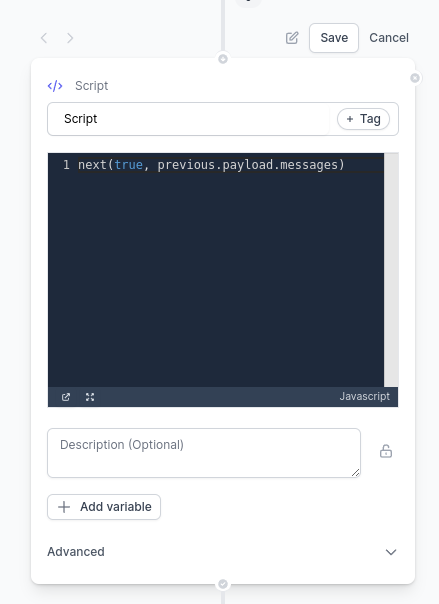Click the Advanced section label

pyautogui.click(x=76, y=552)
